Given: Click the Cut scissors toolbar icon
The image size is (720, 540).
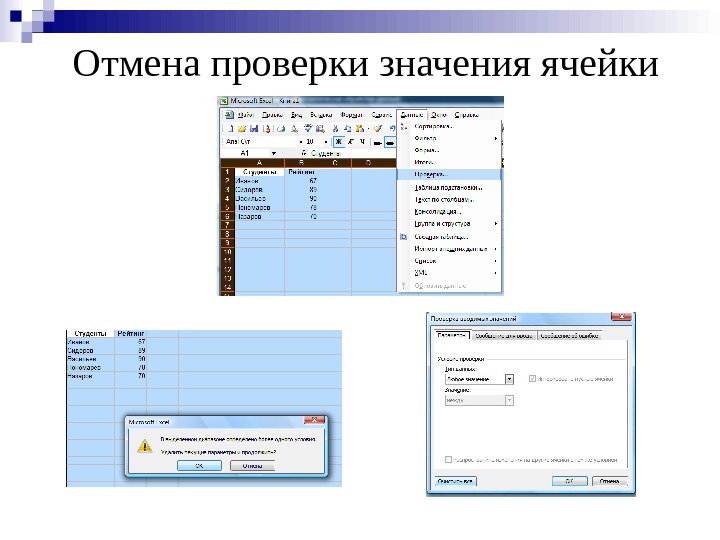Looking at the screenshot, I should pos(336,129).
